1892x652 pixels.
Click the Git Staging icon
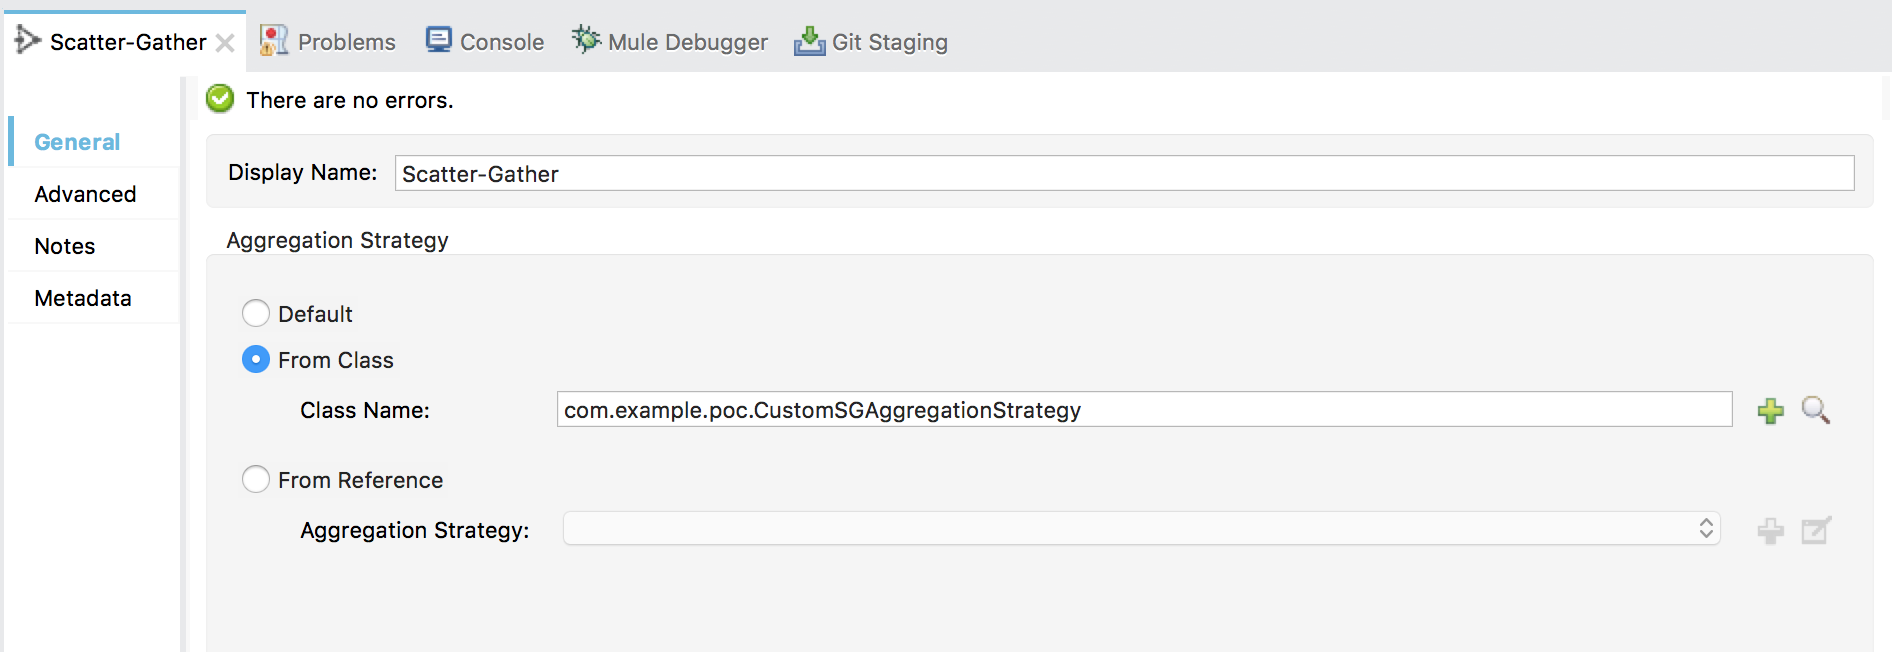coord(809,41)
